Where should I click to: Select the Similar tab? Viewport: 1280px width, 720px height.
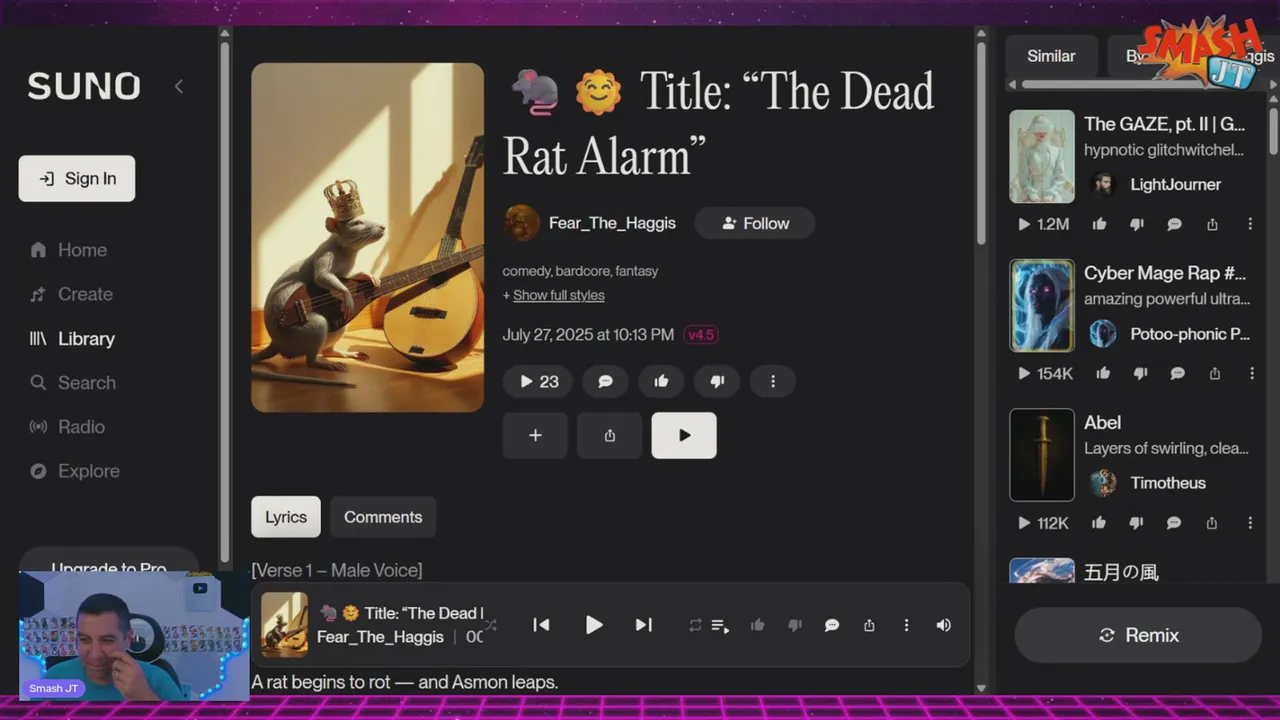(x=1051, y=56)
